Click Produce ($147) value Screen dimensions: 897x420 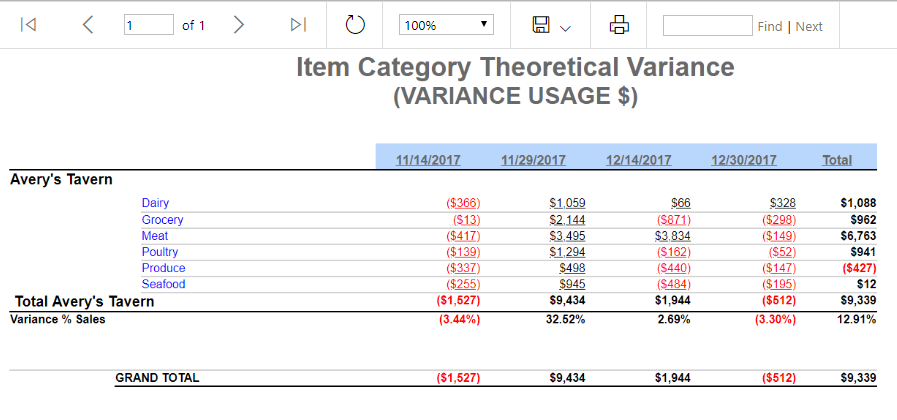point(779,268)
